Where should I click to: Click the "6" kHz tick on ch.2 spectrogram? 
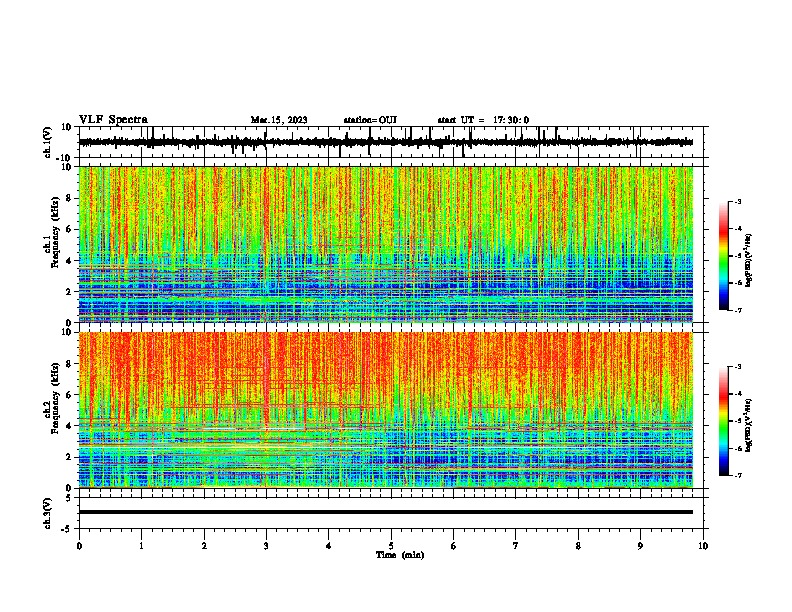click(70, 395)
